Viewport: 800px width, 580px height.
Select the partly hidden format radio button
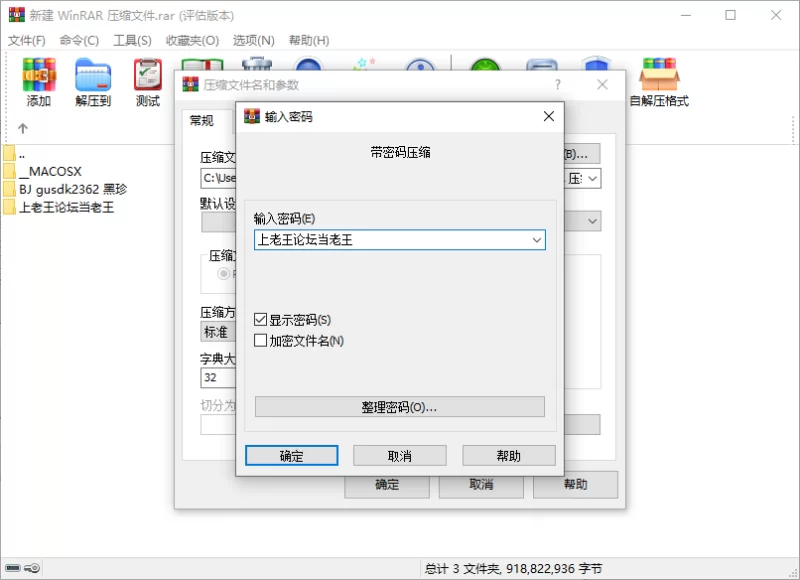223,273
